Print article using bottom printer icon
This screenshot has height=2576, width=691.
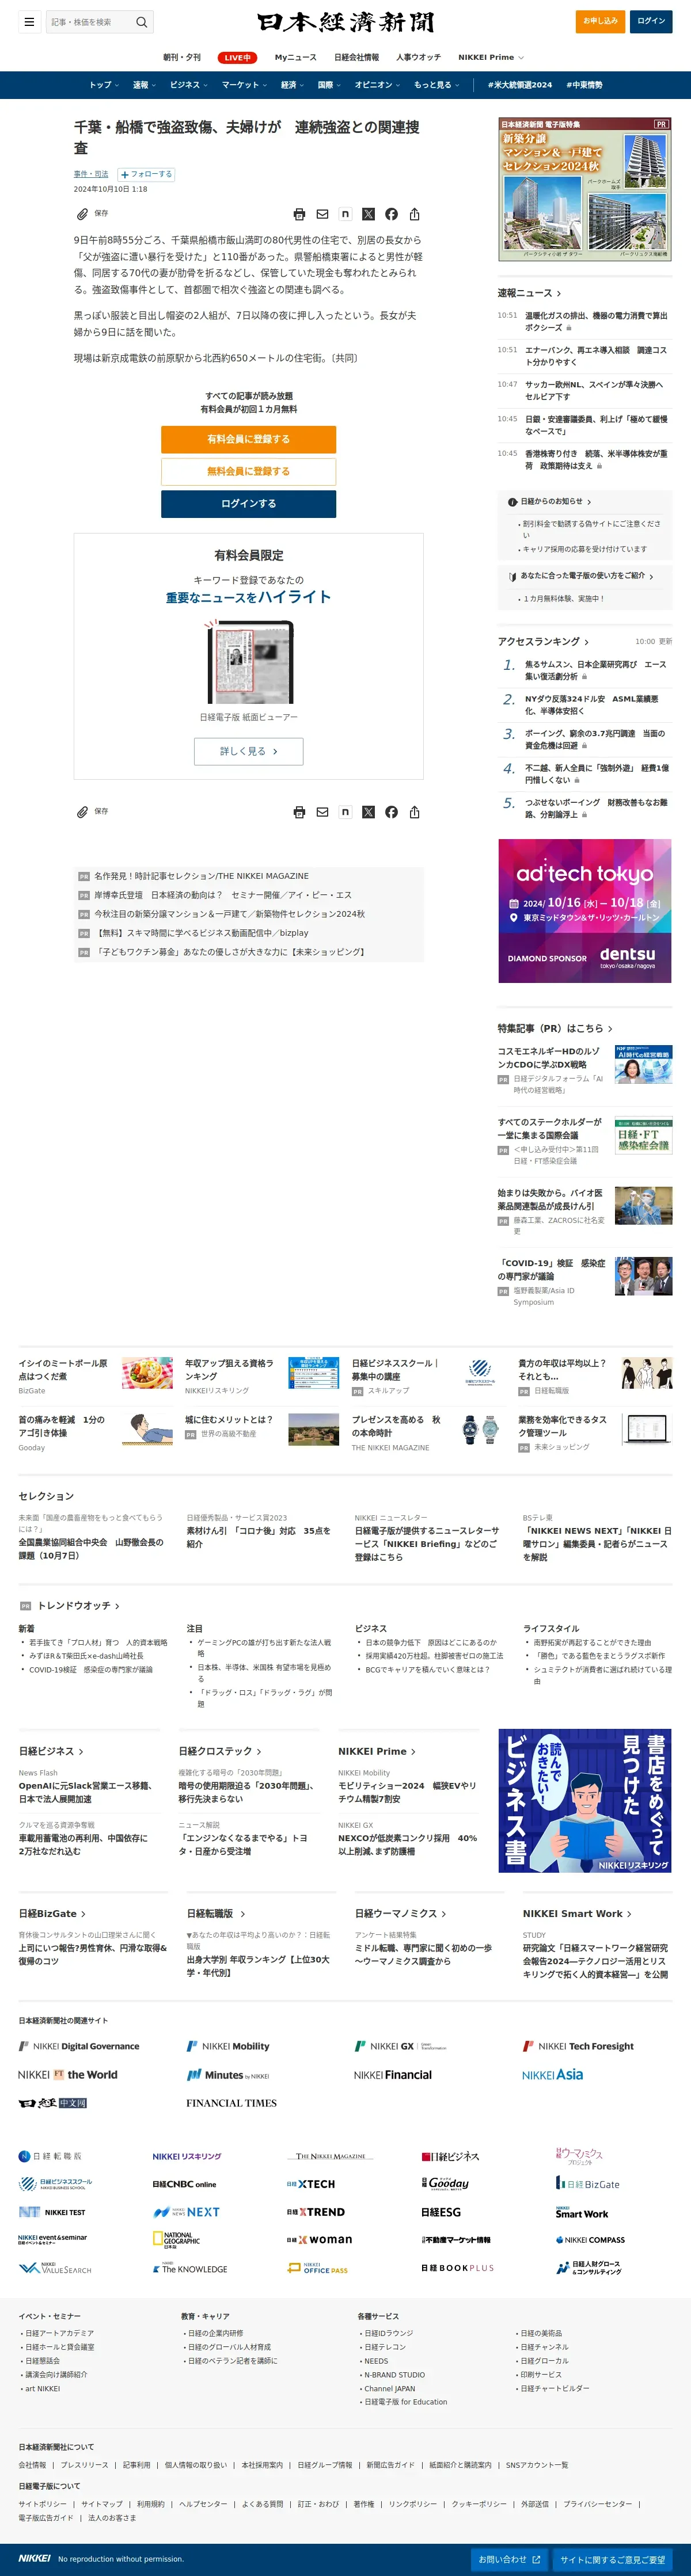tap(299, 812)
